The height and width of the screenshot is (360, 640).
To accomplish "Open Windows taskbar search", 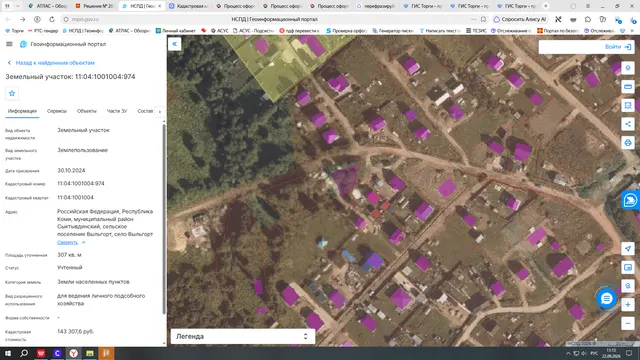I will pos(24,353).
